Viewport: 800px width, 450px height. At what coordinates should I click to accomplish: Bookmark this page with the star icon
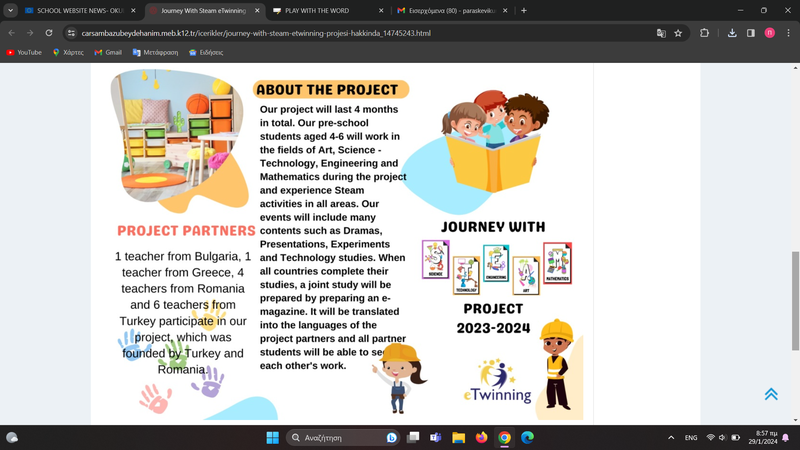pos(678,33)
